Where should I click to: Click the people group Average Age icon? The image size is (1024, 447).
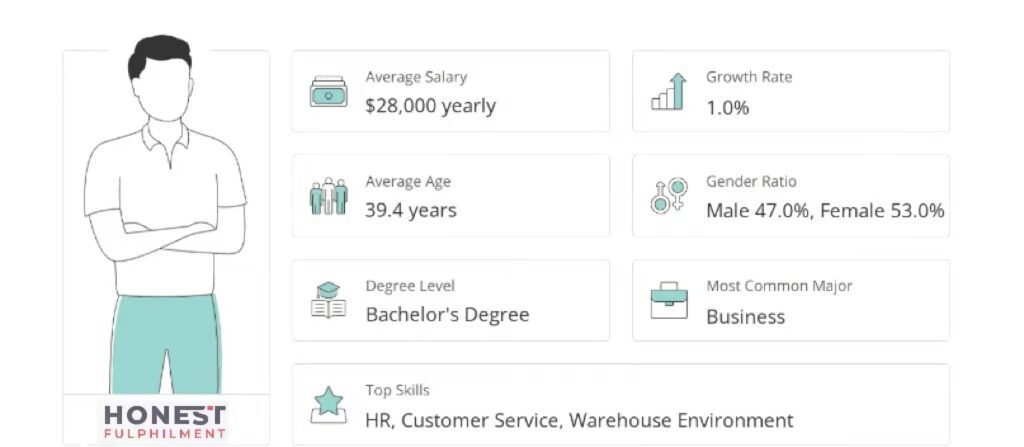coord(328,196)
